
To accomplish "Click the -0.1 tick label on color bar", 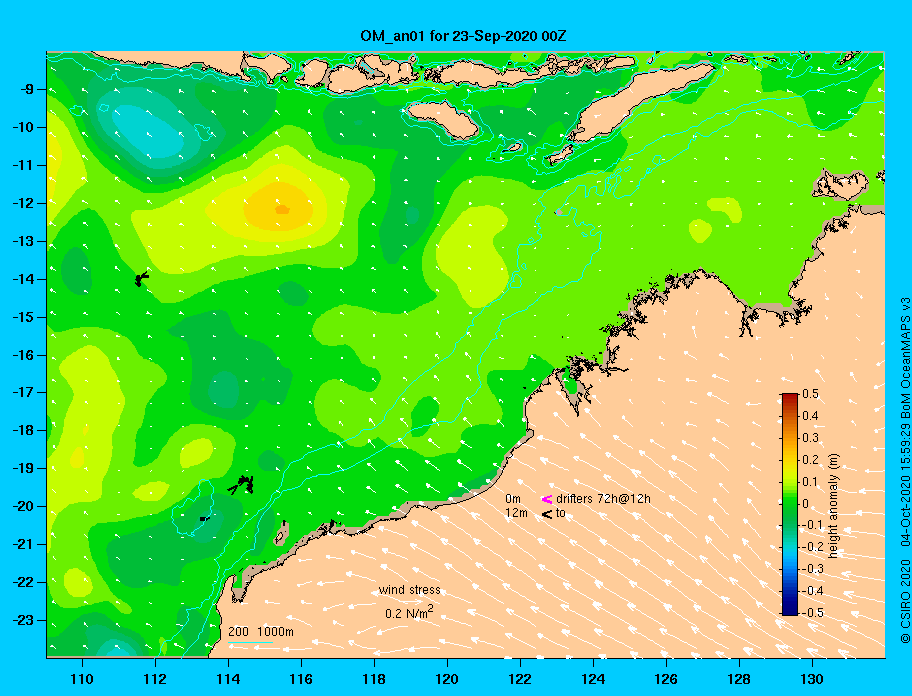I will [812, 525].
